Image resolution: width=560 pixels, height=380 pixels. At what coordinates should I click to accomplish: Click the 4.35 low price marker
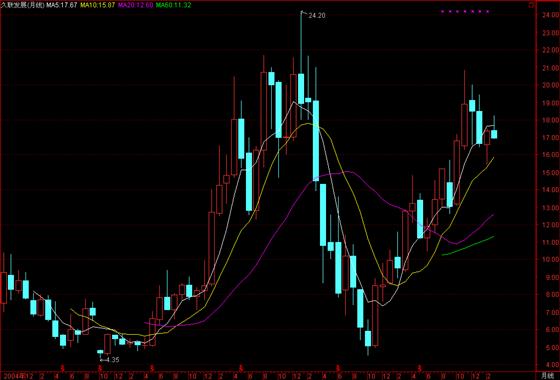112,360
